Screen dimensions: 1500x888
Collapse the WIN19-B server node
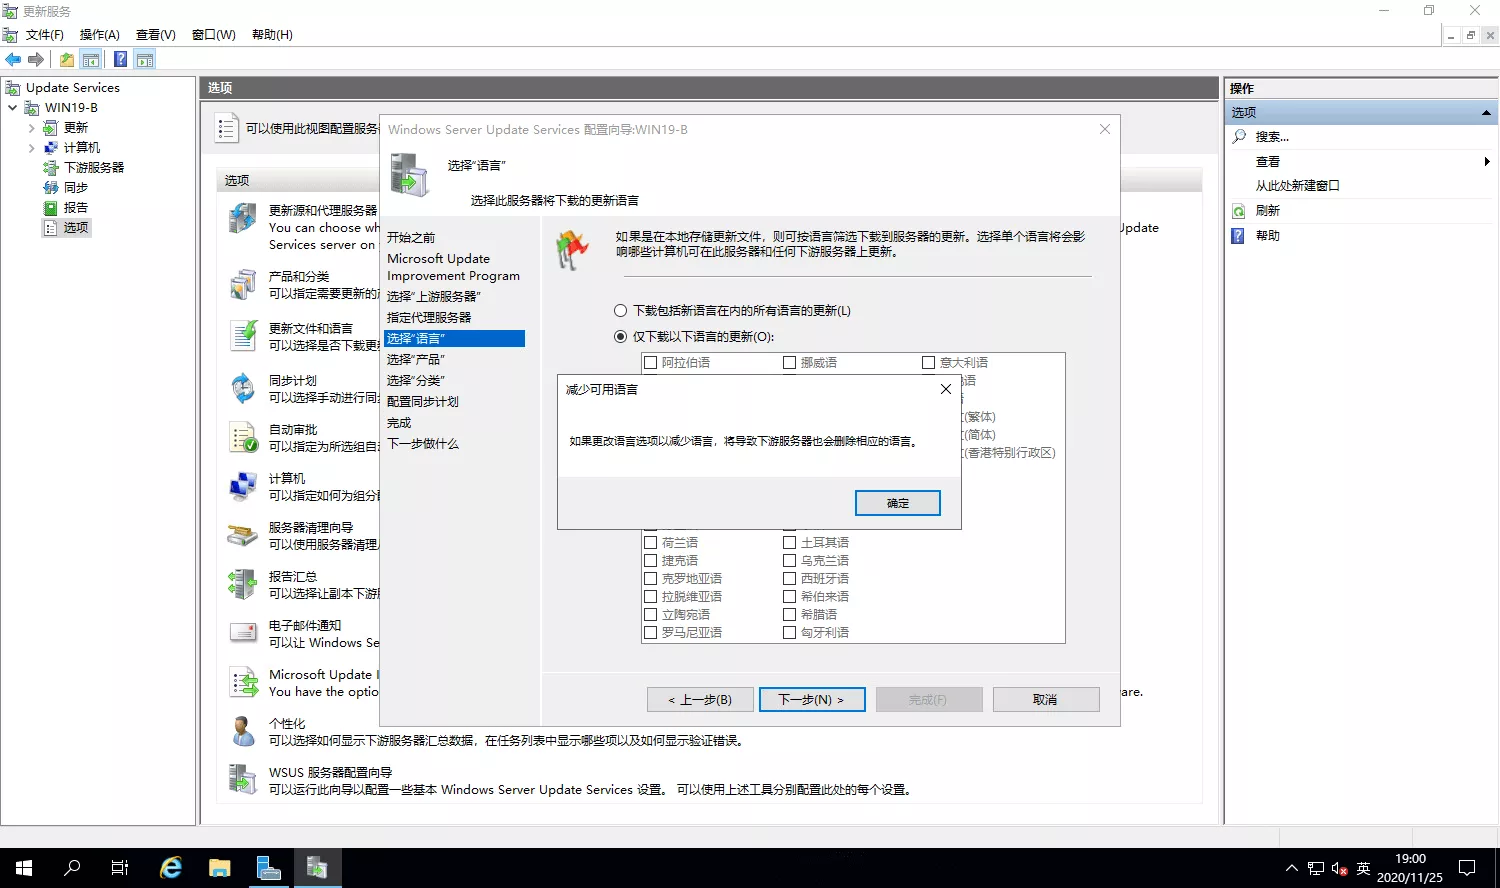(x=12, y=108)
